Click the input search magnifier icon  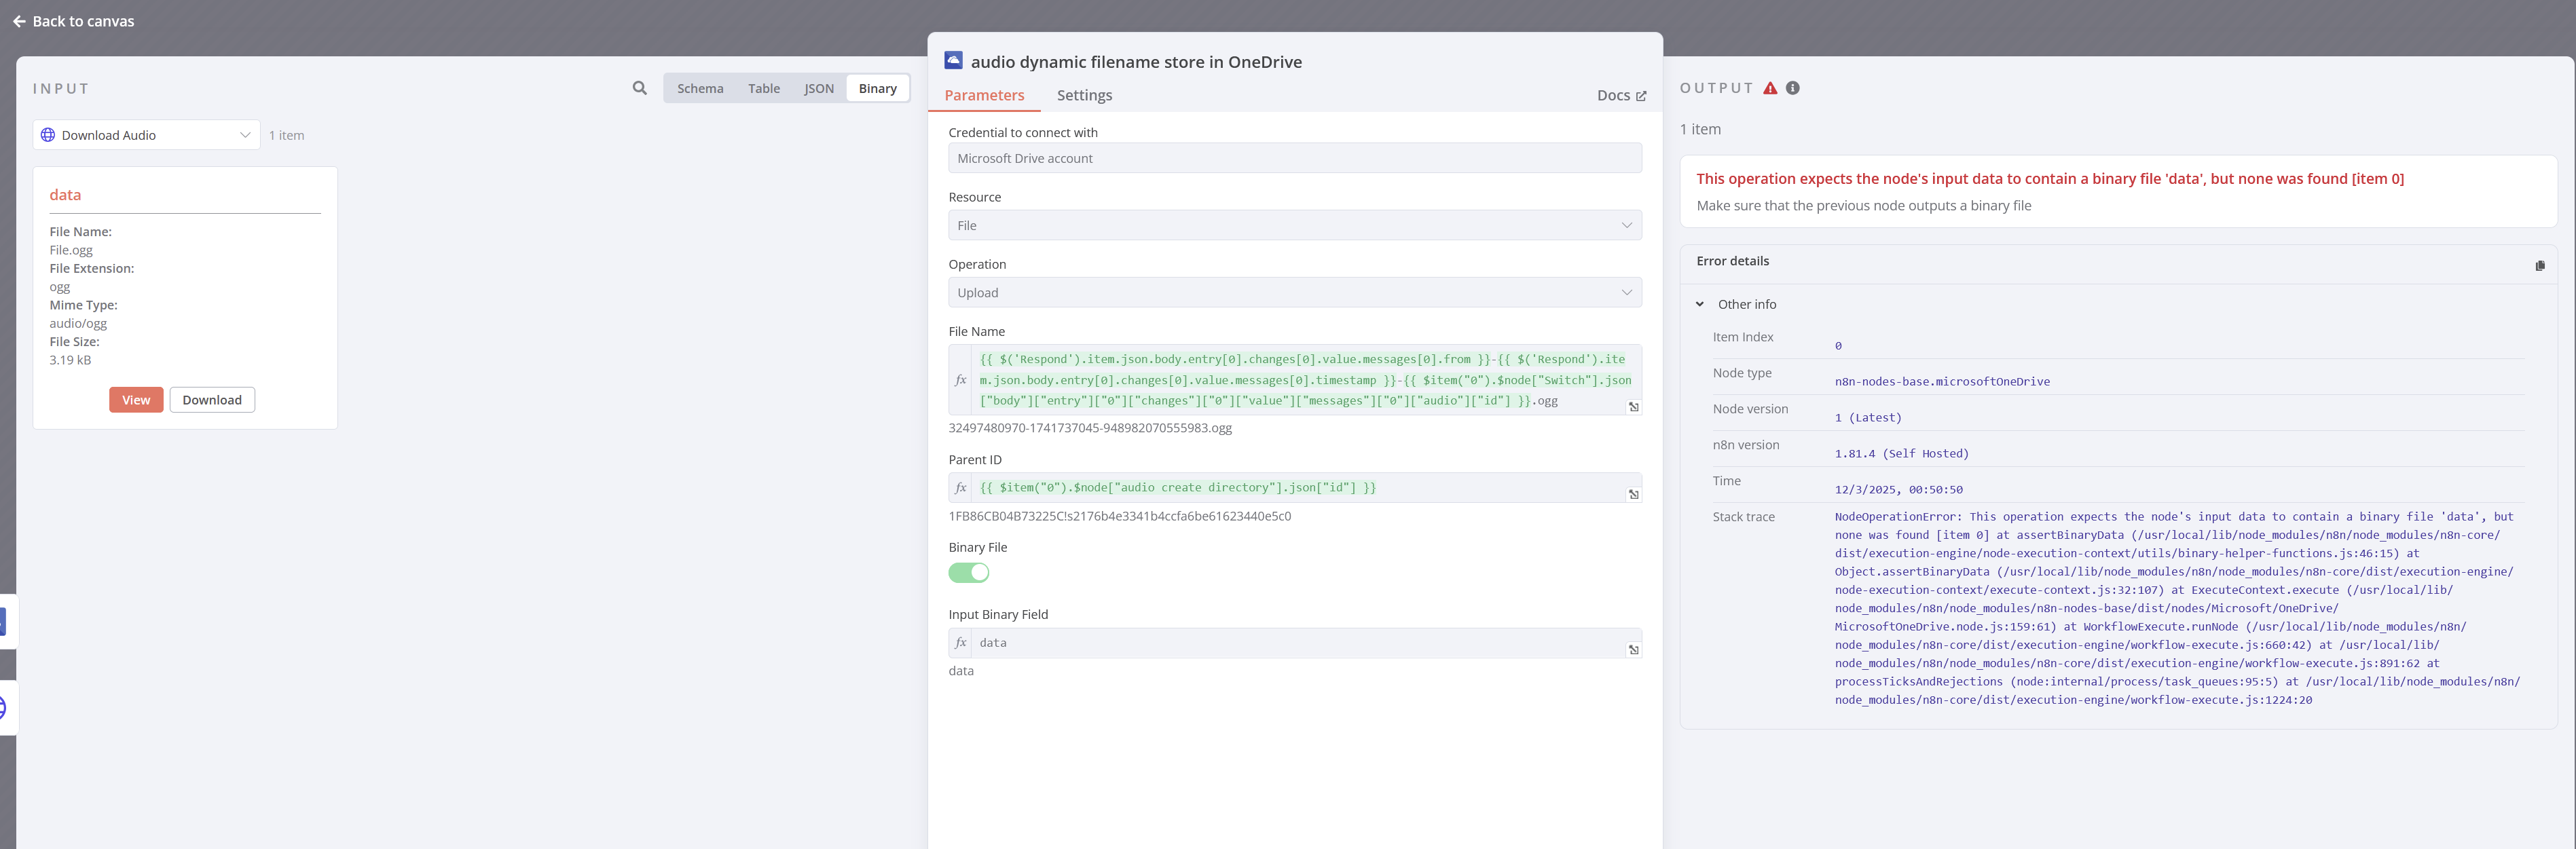639,88
